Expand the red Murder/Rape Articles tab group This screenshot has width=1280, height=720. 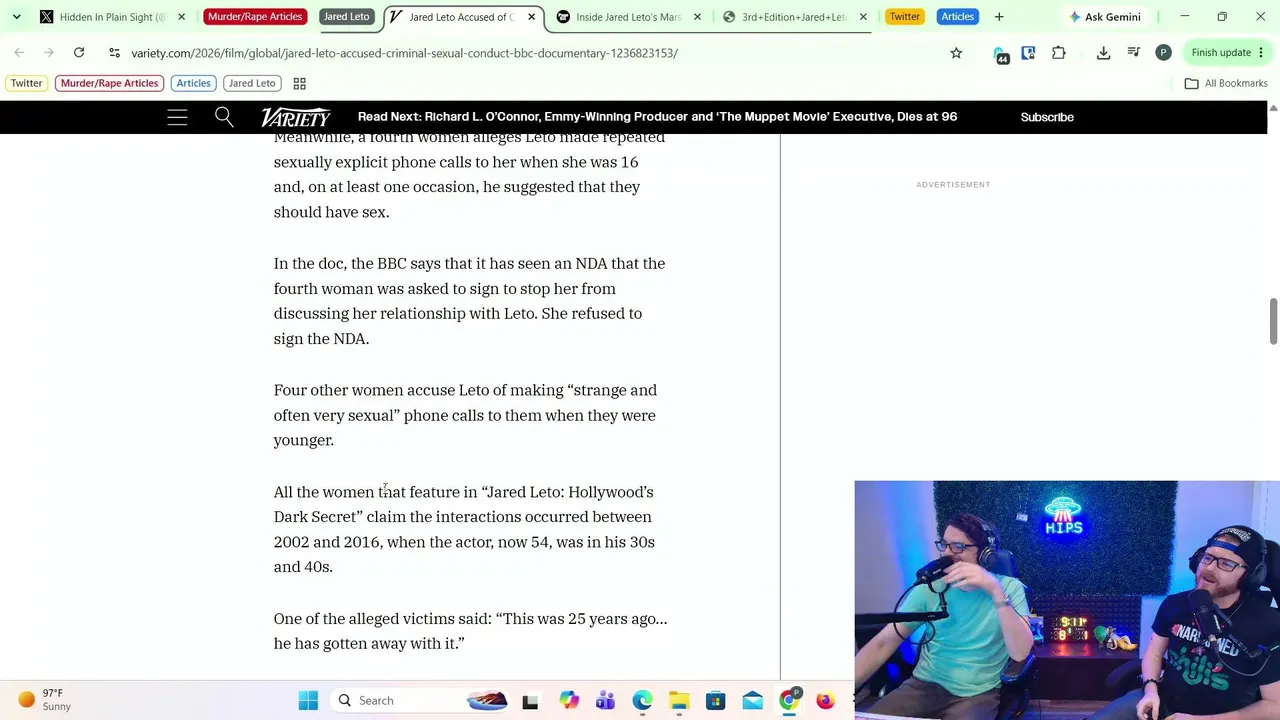pyautogui.click(x=255, y=17)
